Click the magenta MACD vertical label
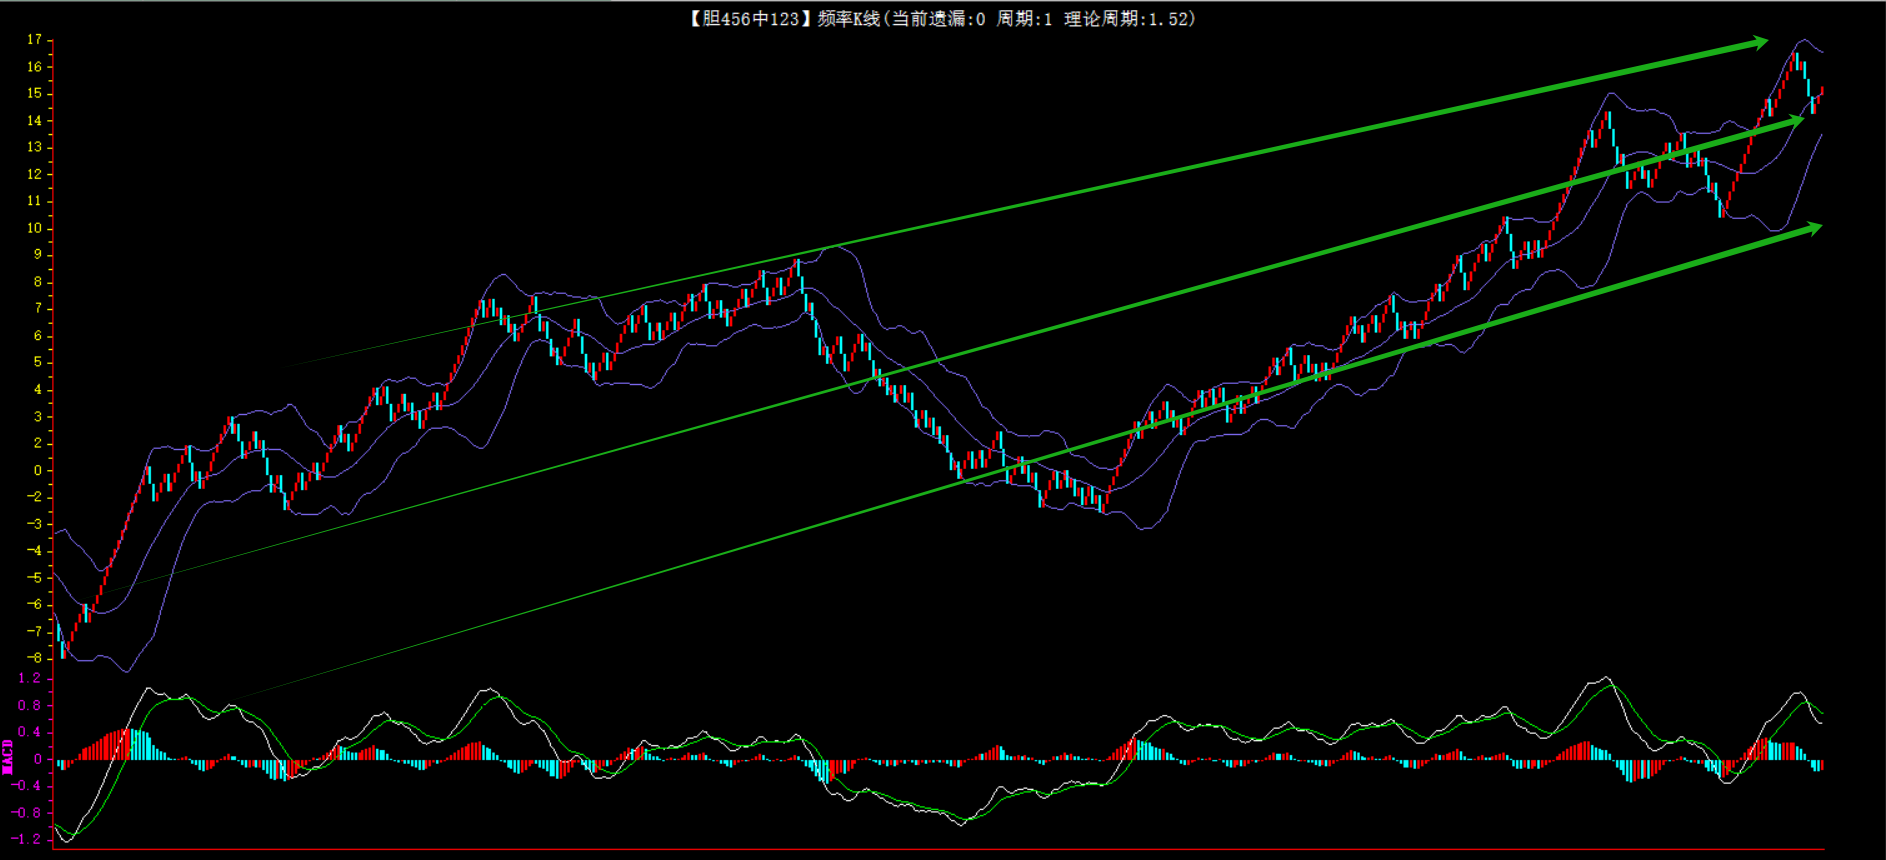This screenshot has height=860, width=1886. 8,757
